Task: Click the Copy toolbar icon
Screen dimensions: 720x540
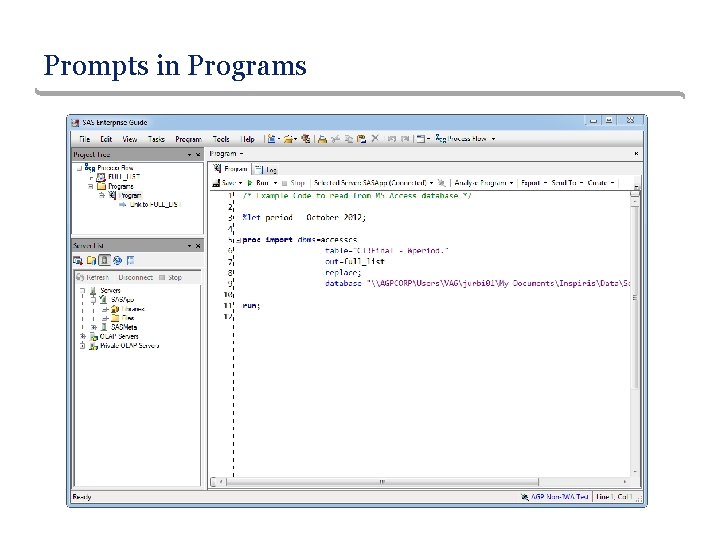Action: [x=349, y=139]
